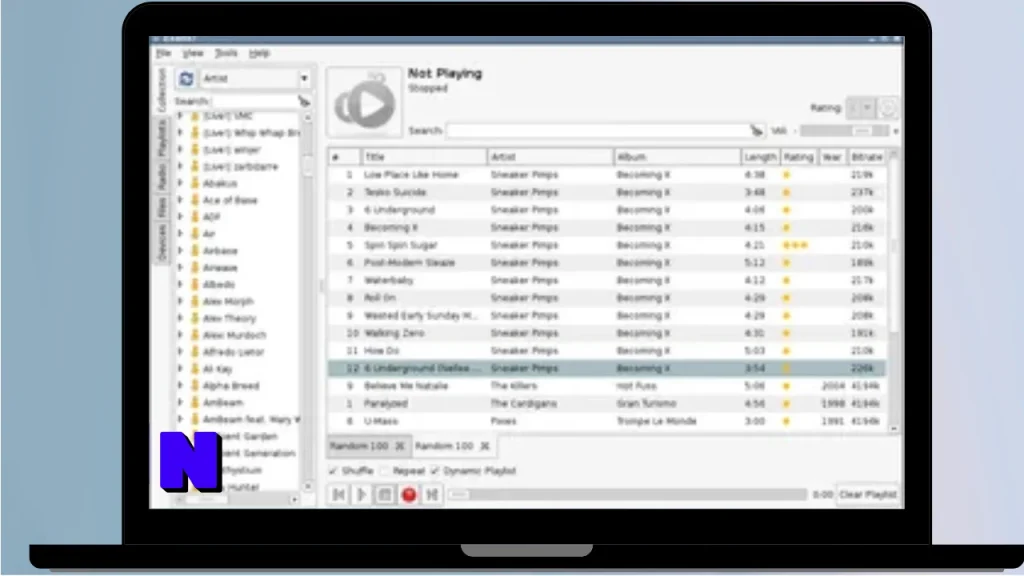Click the artist icon beside Abakus
Image resolution: width=1024 pixels, height=576 pixels.
195,184
